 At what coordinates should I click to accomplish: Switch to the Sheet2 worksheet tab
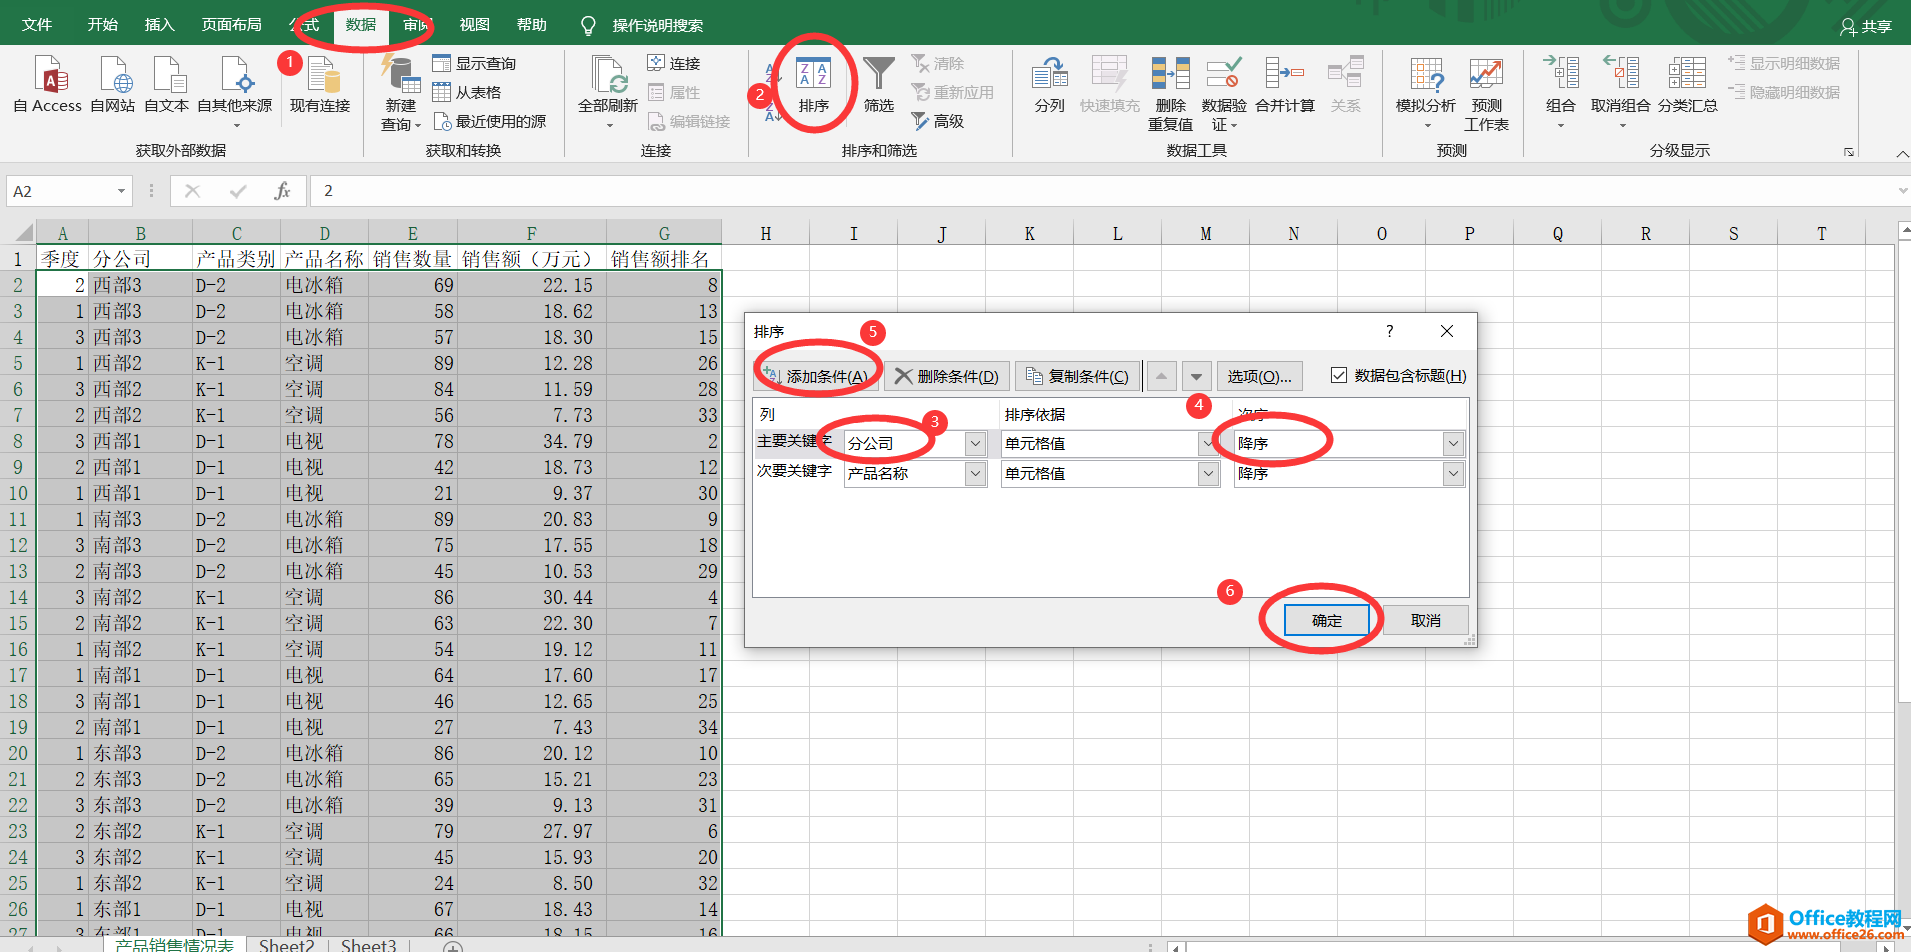click(x=286, y=945)
